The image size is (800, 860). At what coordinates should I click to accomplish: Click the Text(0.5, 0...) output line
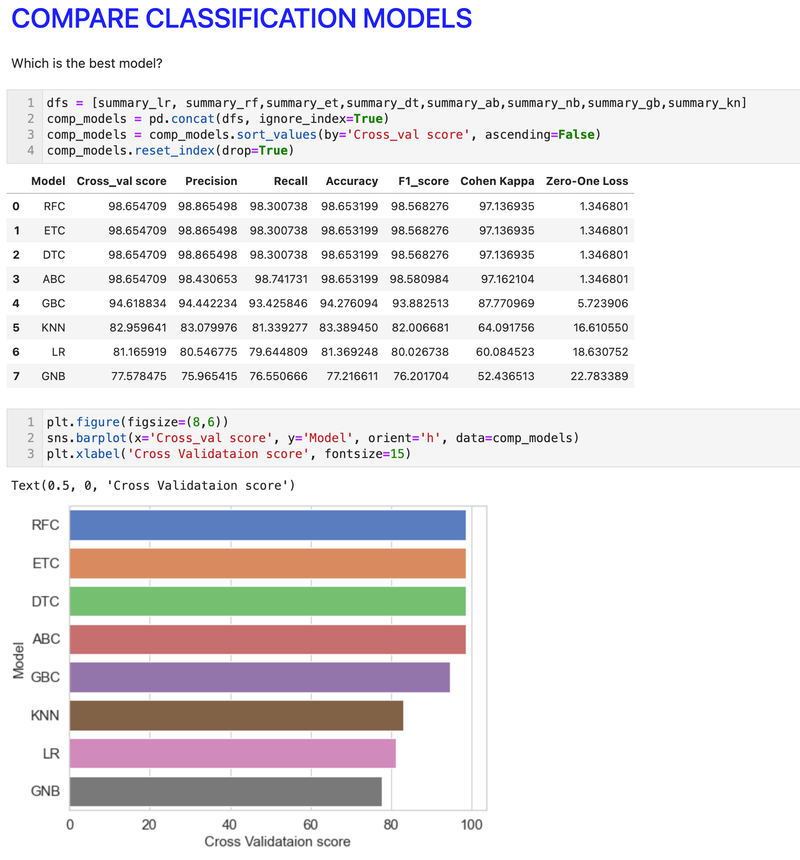(x=152, y=486)
